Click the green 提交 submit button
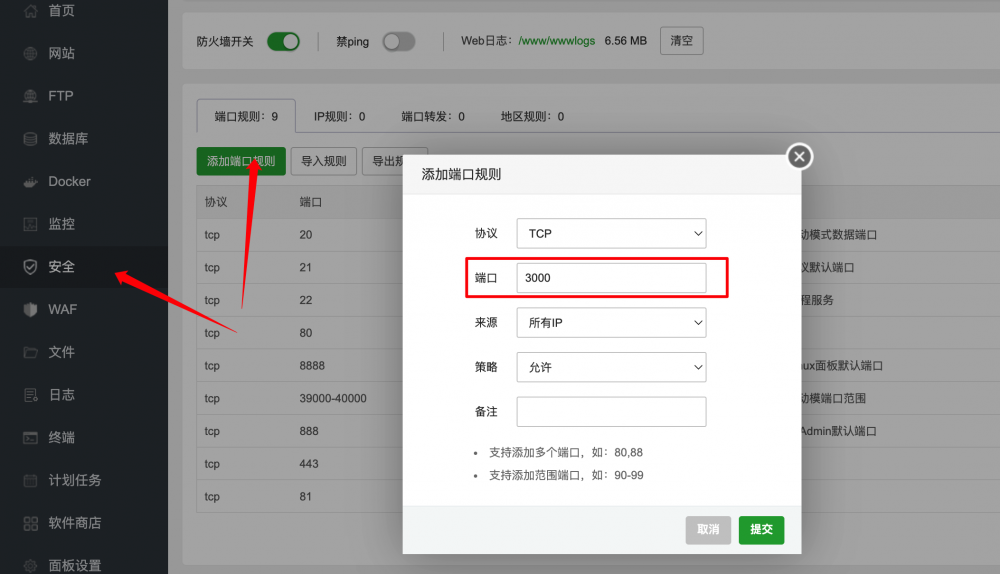Viewport: 1000px width, 574px height. [x=761, y=529]
